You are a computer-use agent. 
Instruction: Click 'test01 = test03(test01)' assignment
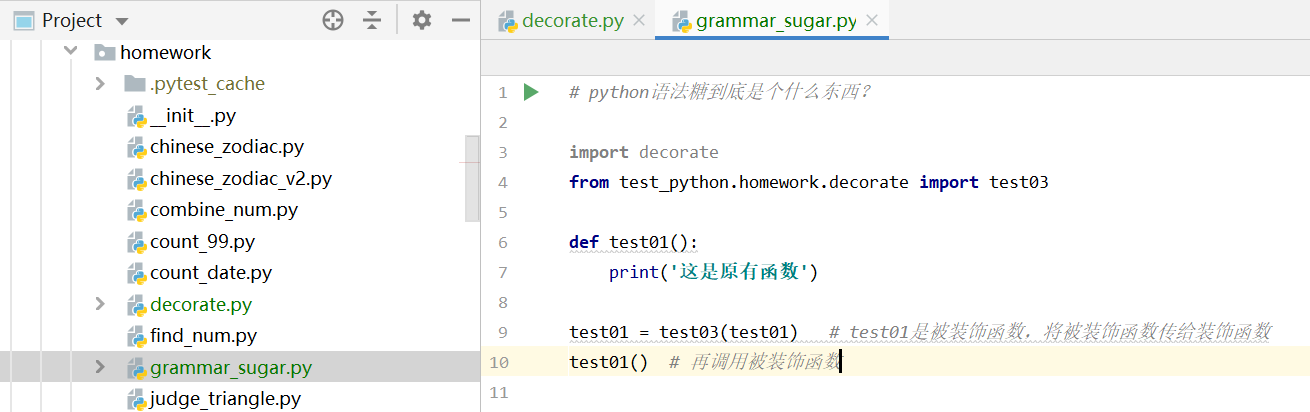pos(683,332)
